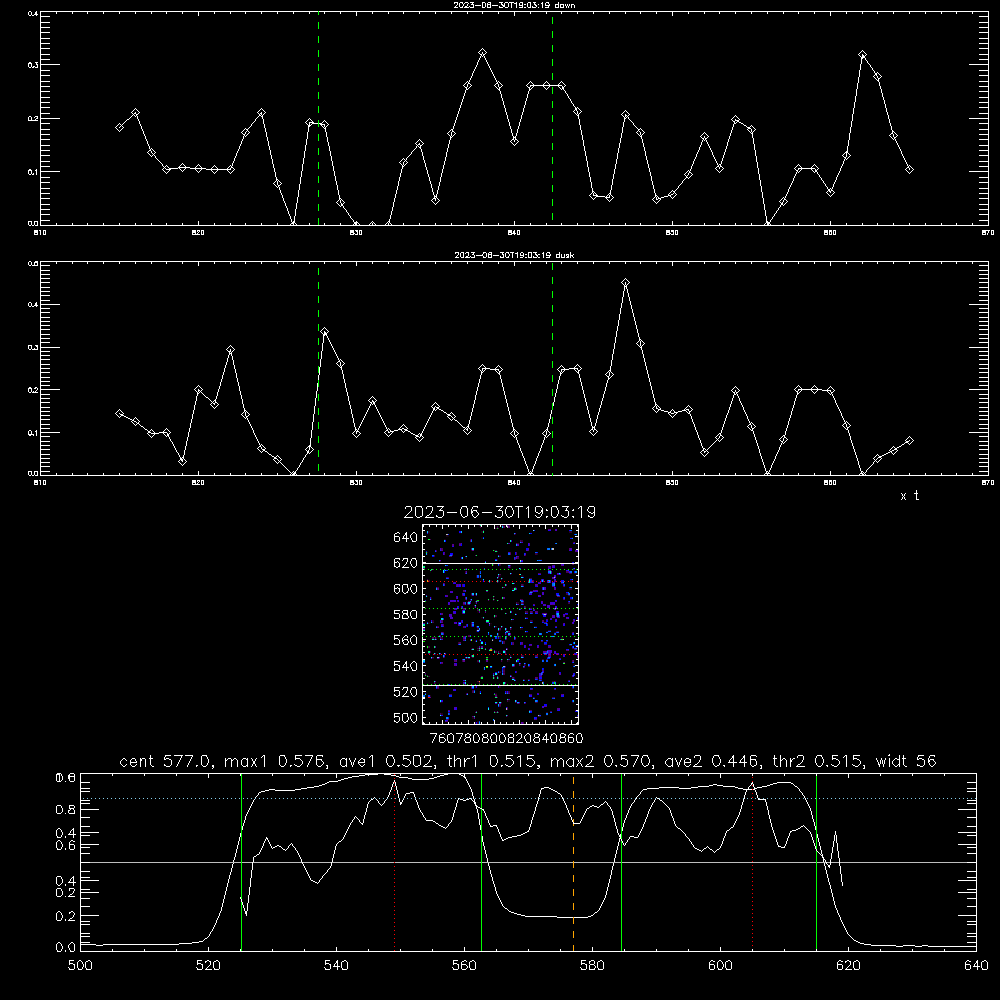The width and height of the screenshot is (1000, 1000).
Task: Click the green vertical line near 585 in the bottom plot
Action: coord(621,862)
